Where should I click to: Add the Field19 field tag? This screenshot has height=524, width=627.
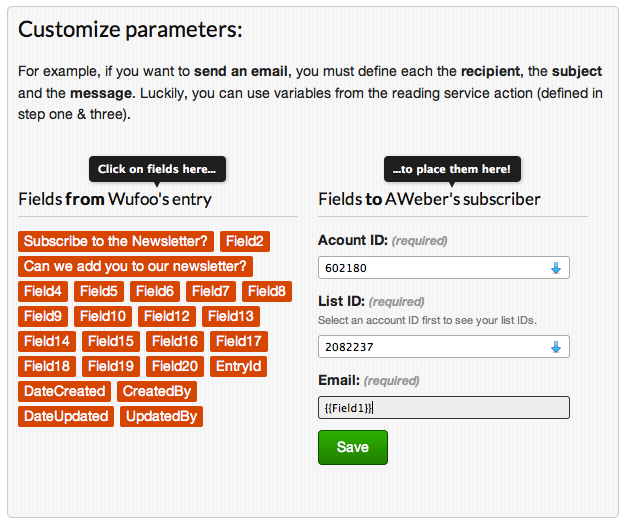(x=110, y=366)
